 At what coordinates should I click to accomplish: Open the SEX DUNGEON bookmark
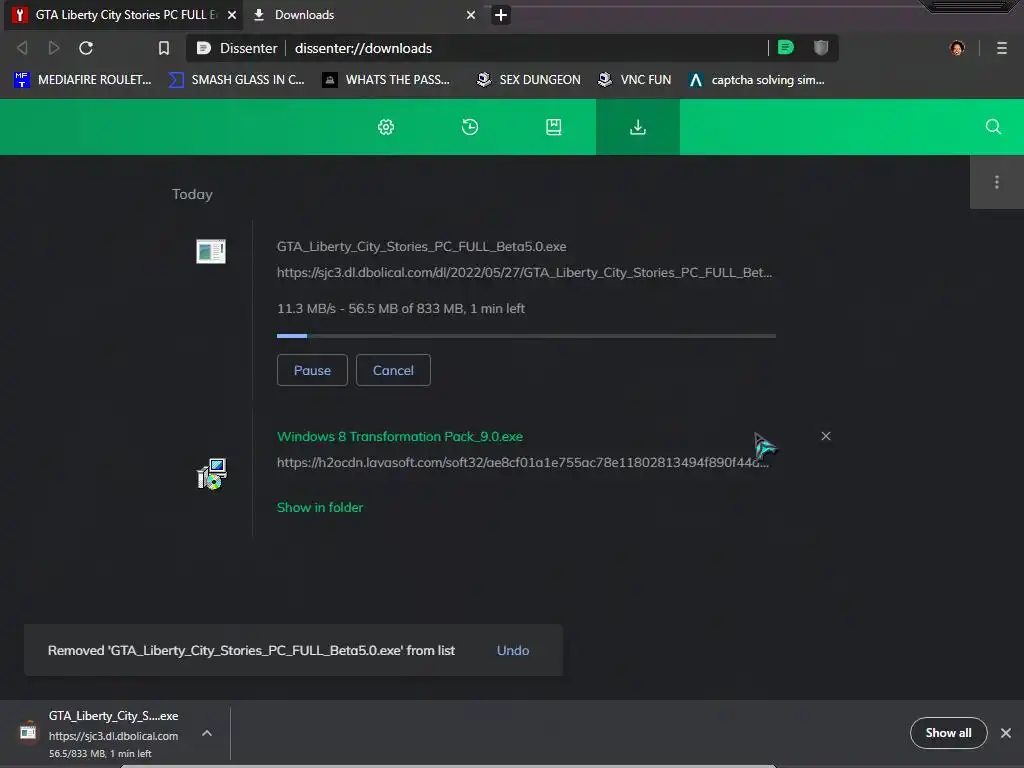click(x=528, y=80)
